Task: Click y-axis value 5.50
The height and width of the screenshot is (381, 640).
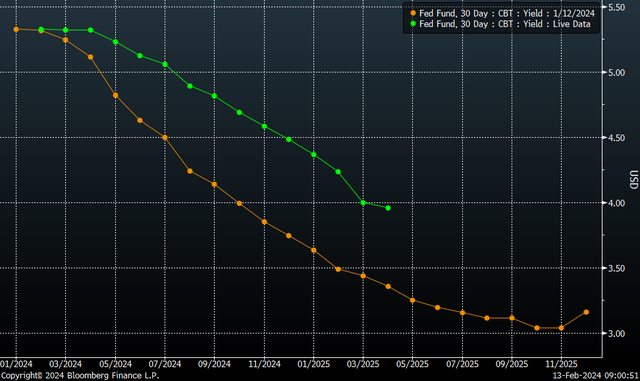Action: 616,7
